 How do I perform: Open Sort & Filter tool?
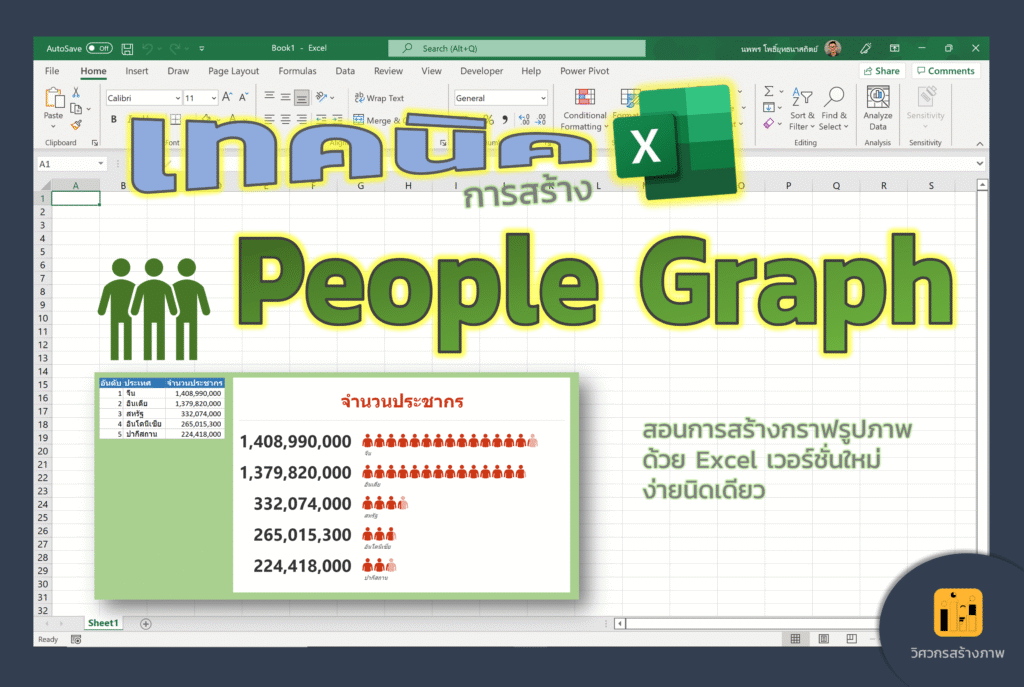tap(801, 109)
